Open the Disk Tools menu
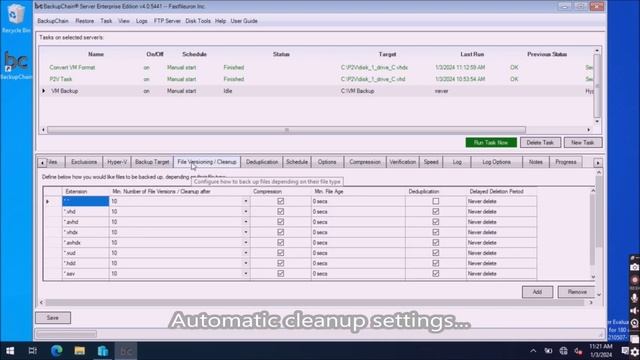The width and height of the screenshot is (640, 360). pyautogui.click(x=198, y=21)
